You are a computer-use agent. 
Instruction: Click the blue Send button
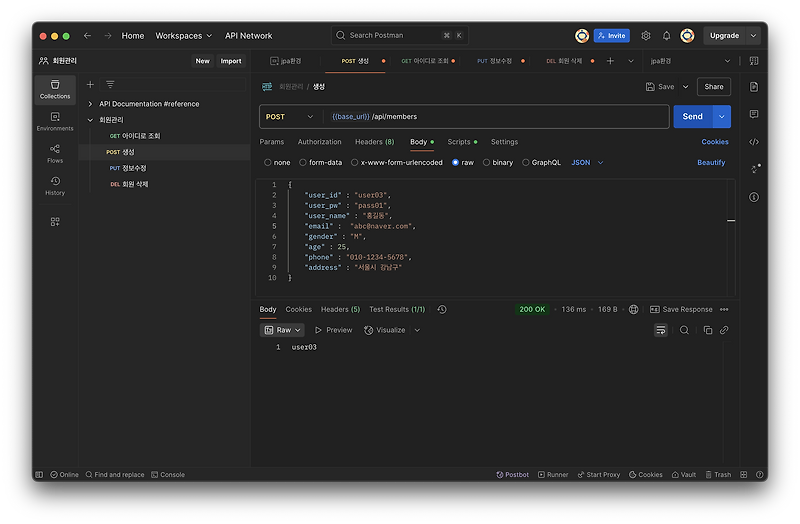692,117
